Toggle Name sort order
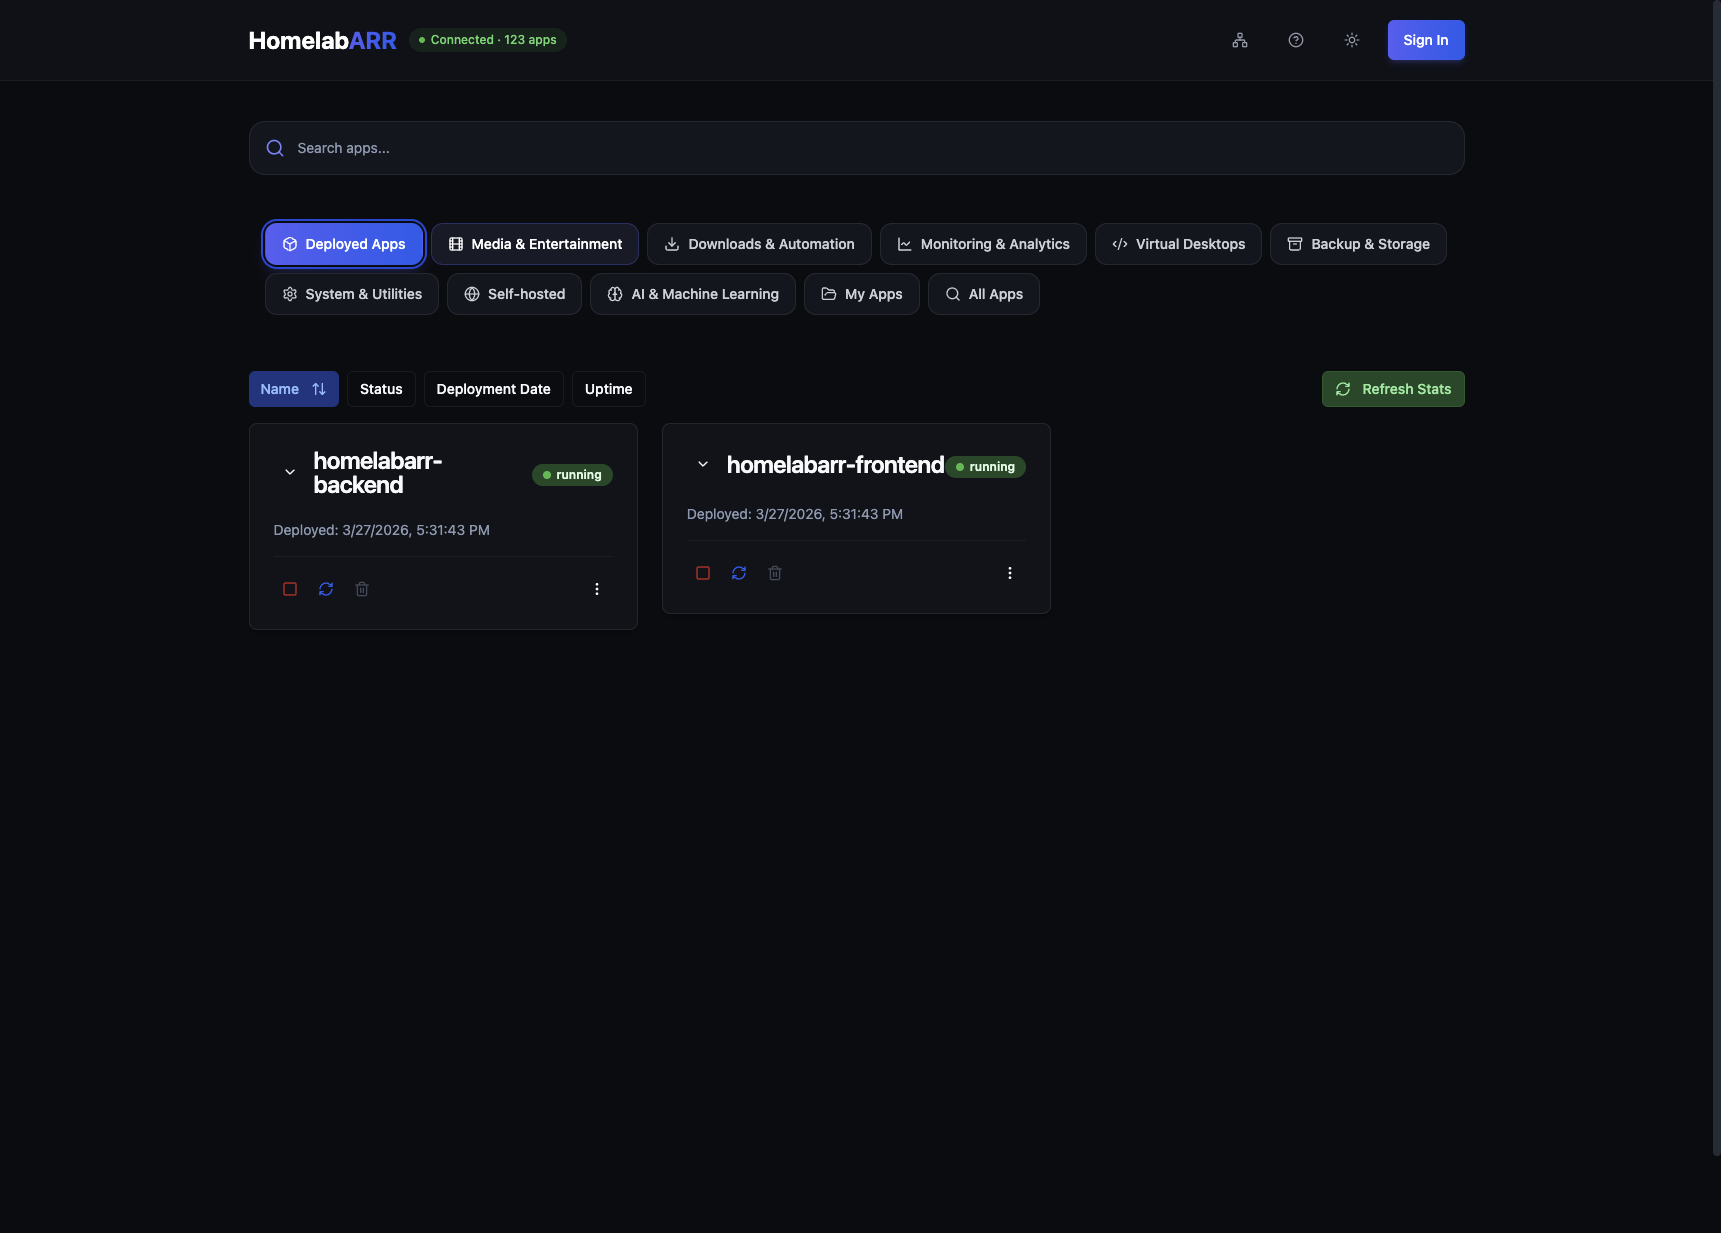This screenshot has width=1721, height=1233. [293, 389]
